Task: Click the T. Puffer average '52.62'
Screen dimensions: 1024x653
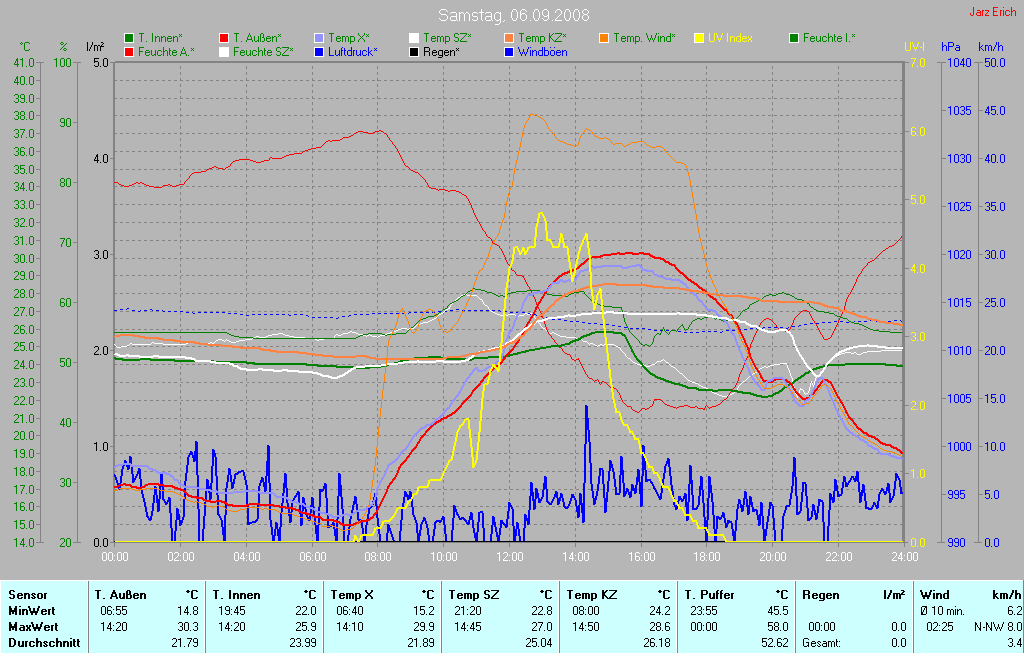Action: [775, 643]
